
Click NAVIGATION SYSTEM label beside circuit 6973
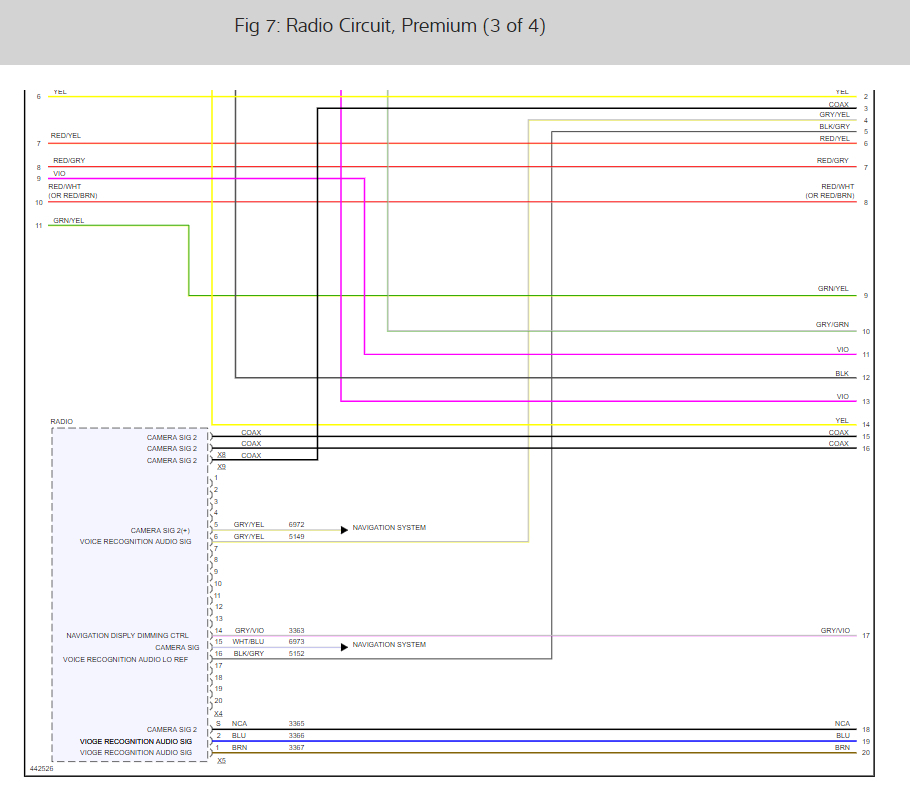click(x=389, y=645)
